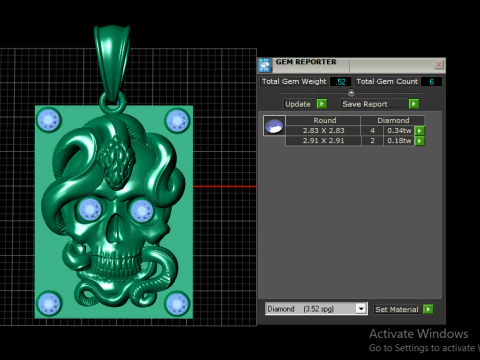This screenshot has height=360, width=480.
Task: Click the Gem Reporter panel icon
Action: coord(265,65)
